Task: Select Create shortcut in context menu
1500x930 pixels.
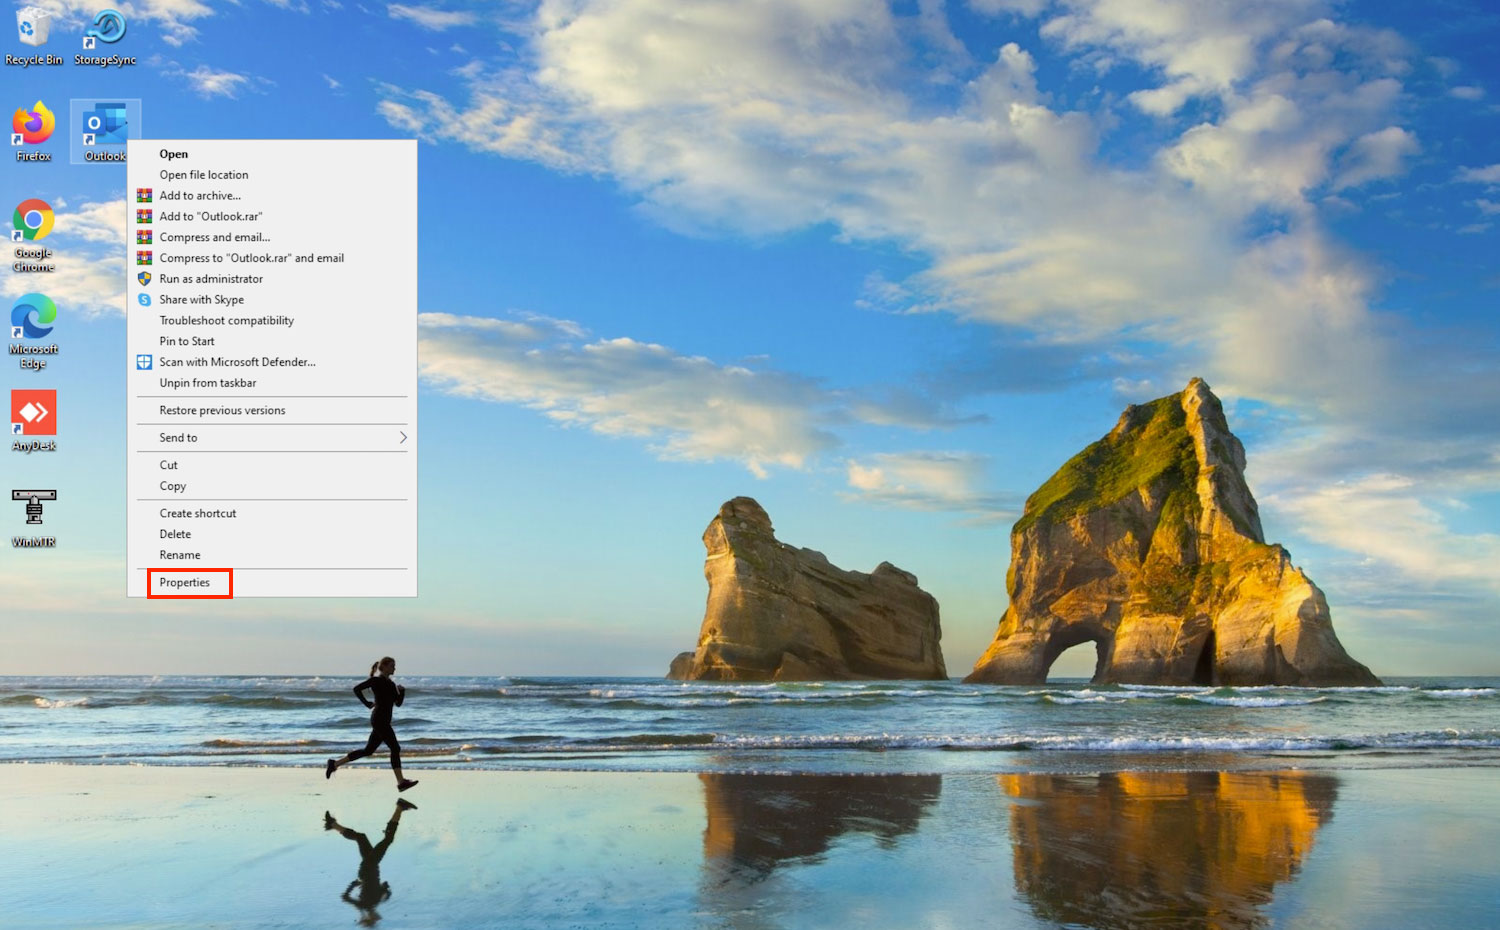Action: [198, 514]
